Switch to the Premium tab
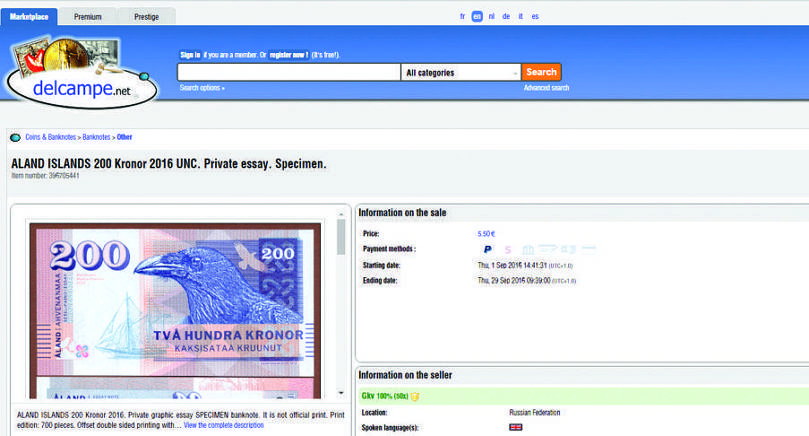Image resolution: width=809 pixels, height=436 pixels. (x=88, y=17)
